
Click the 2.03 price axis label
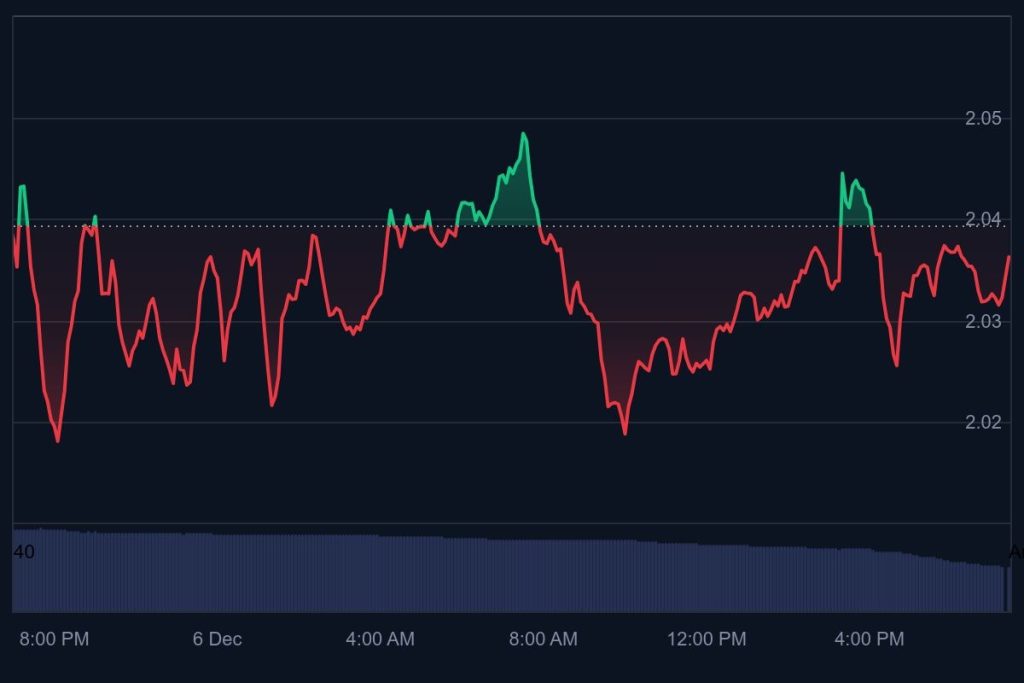click(982, 322)
